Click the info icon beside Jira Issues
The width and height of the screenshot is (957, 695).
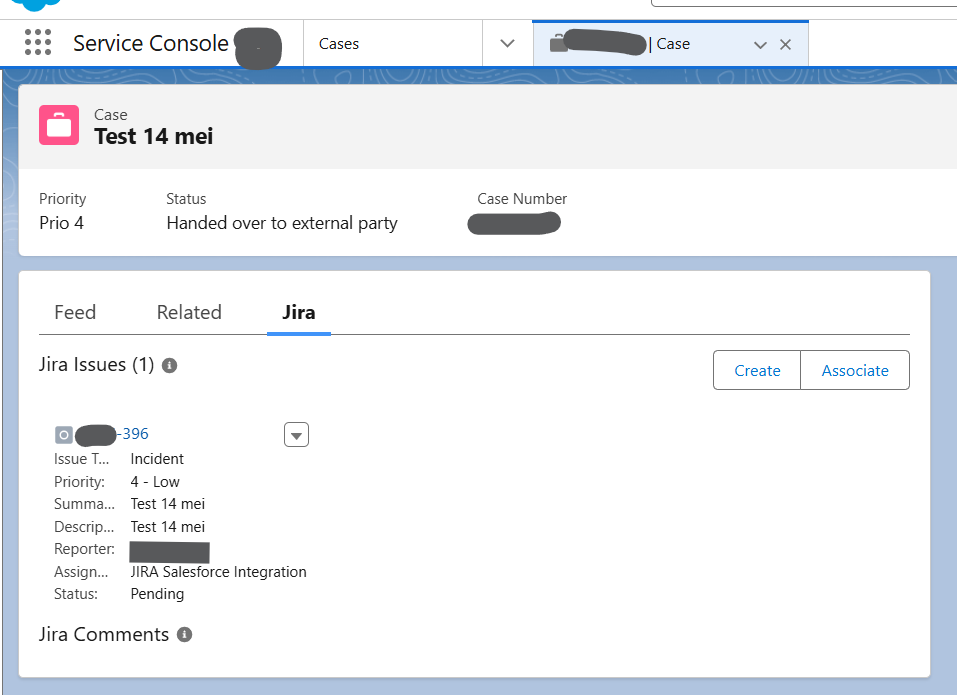(x=169, y=365)
